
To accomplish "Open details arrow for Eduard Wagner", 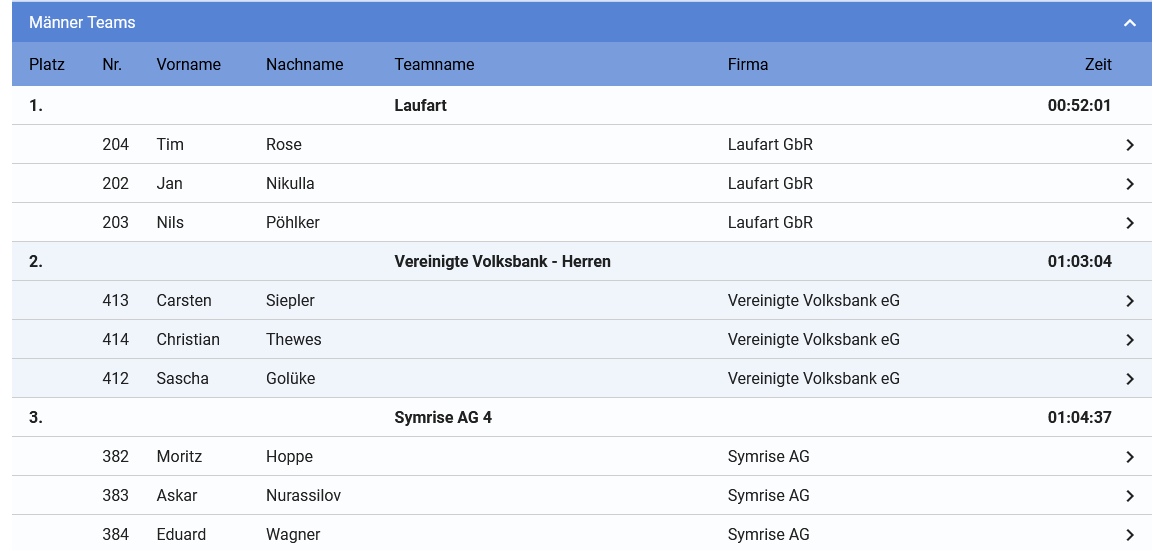I will pos(1129,535).
